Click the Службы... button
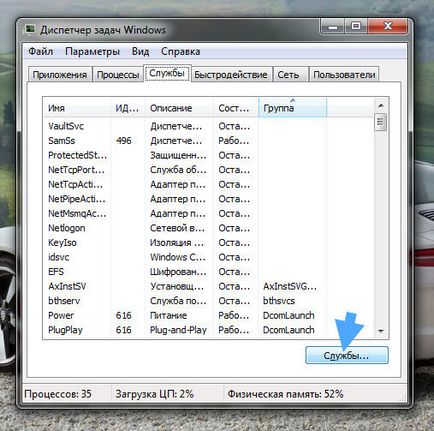The image size is (434, 431). [347, 355]
